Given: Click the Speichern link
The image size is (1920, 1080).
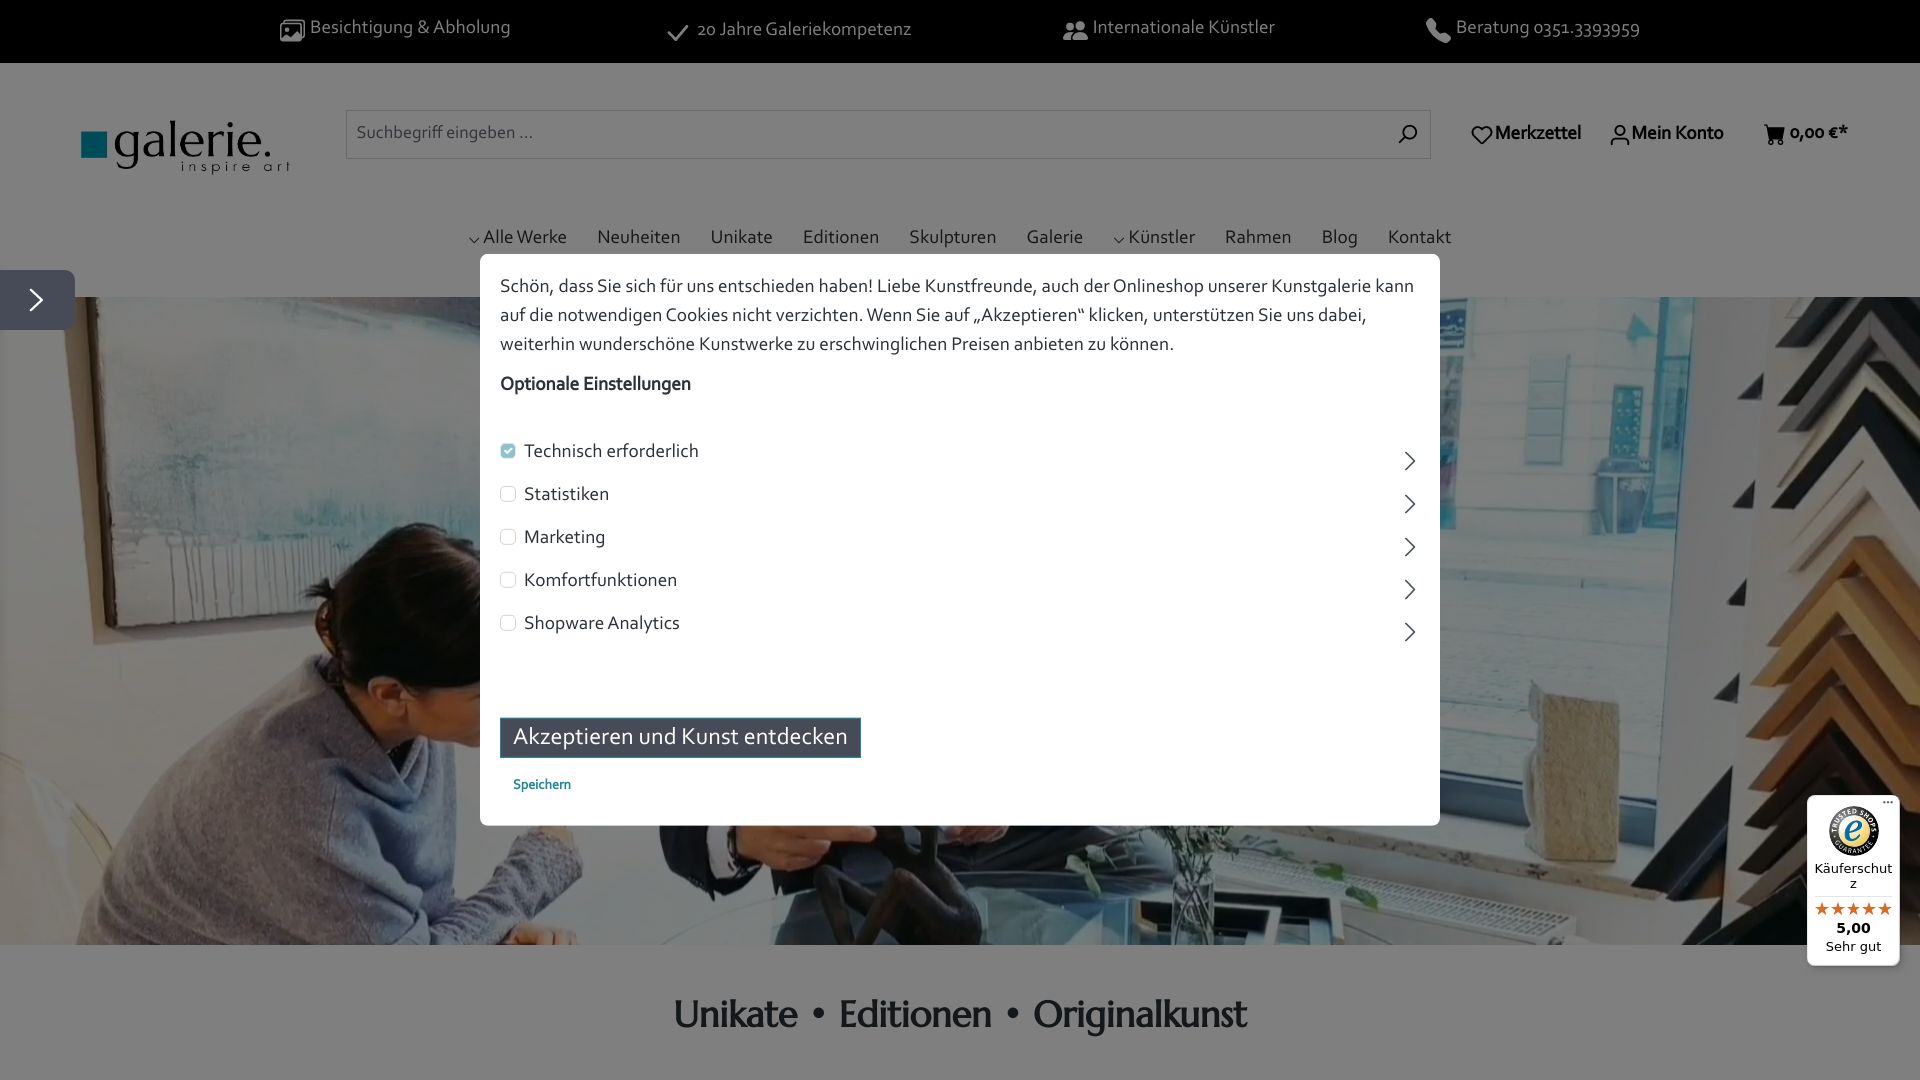Looking at the screenshot, I should coord(542,785).
